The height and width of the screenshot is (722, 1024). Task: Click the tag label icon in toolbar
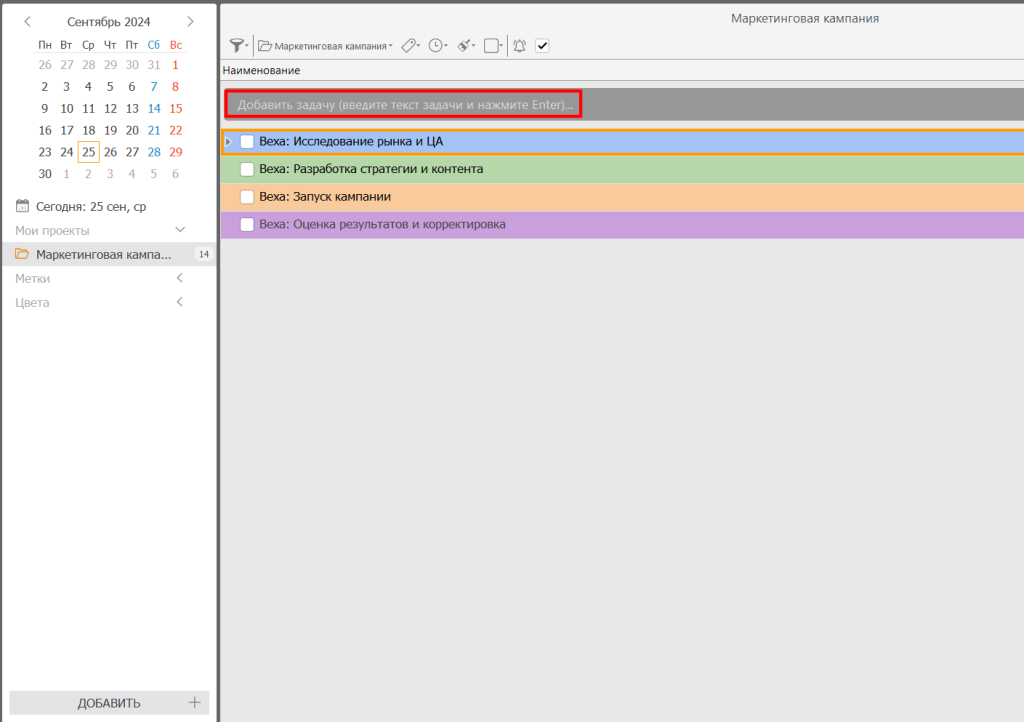(x=408, y=45)
